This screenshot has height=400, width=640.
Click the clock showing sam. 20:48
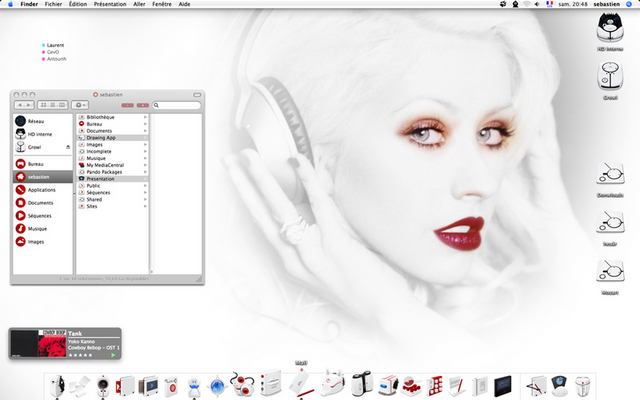tap(573, 4)
